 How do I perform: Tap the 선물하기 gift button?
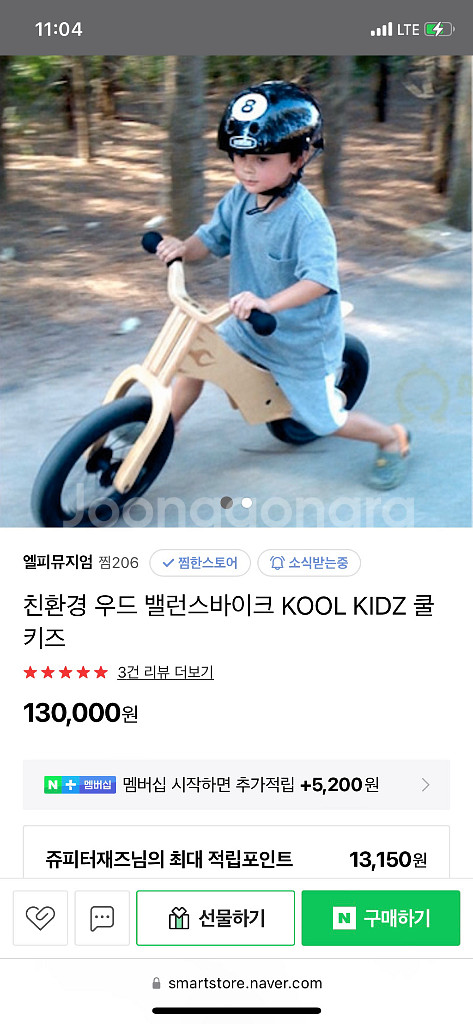point(216,918)
